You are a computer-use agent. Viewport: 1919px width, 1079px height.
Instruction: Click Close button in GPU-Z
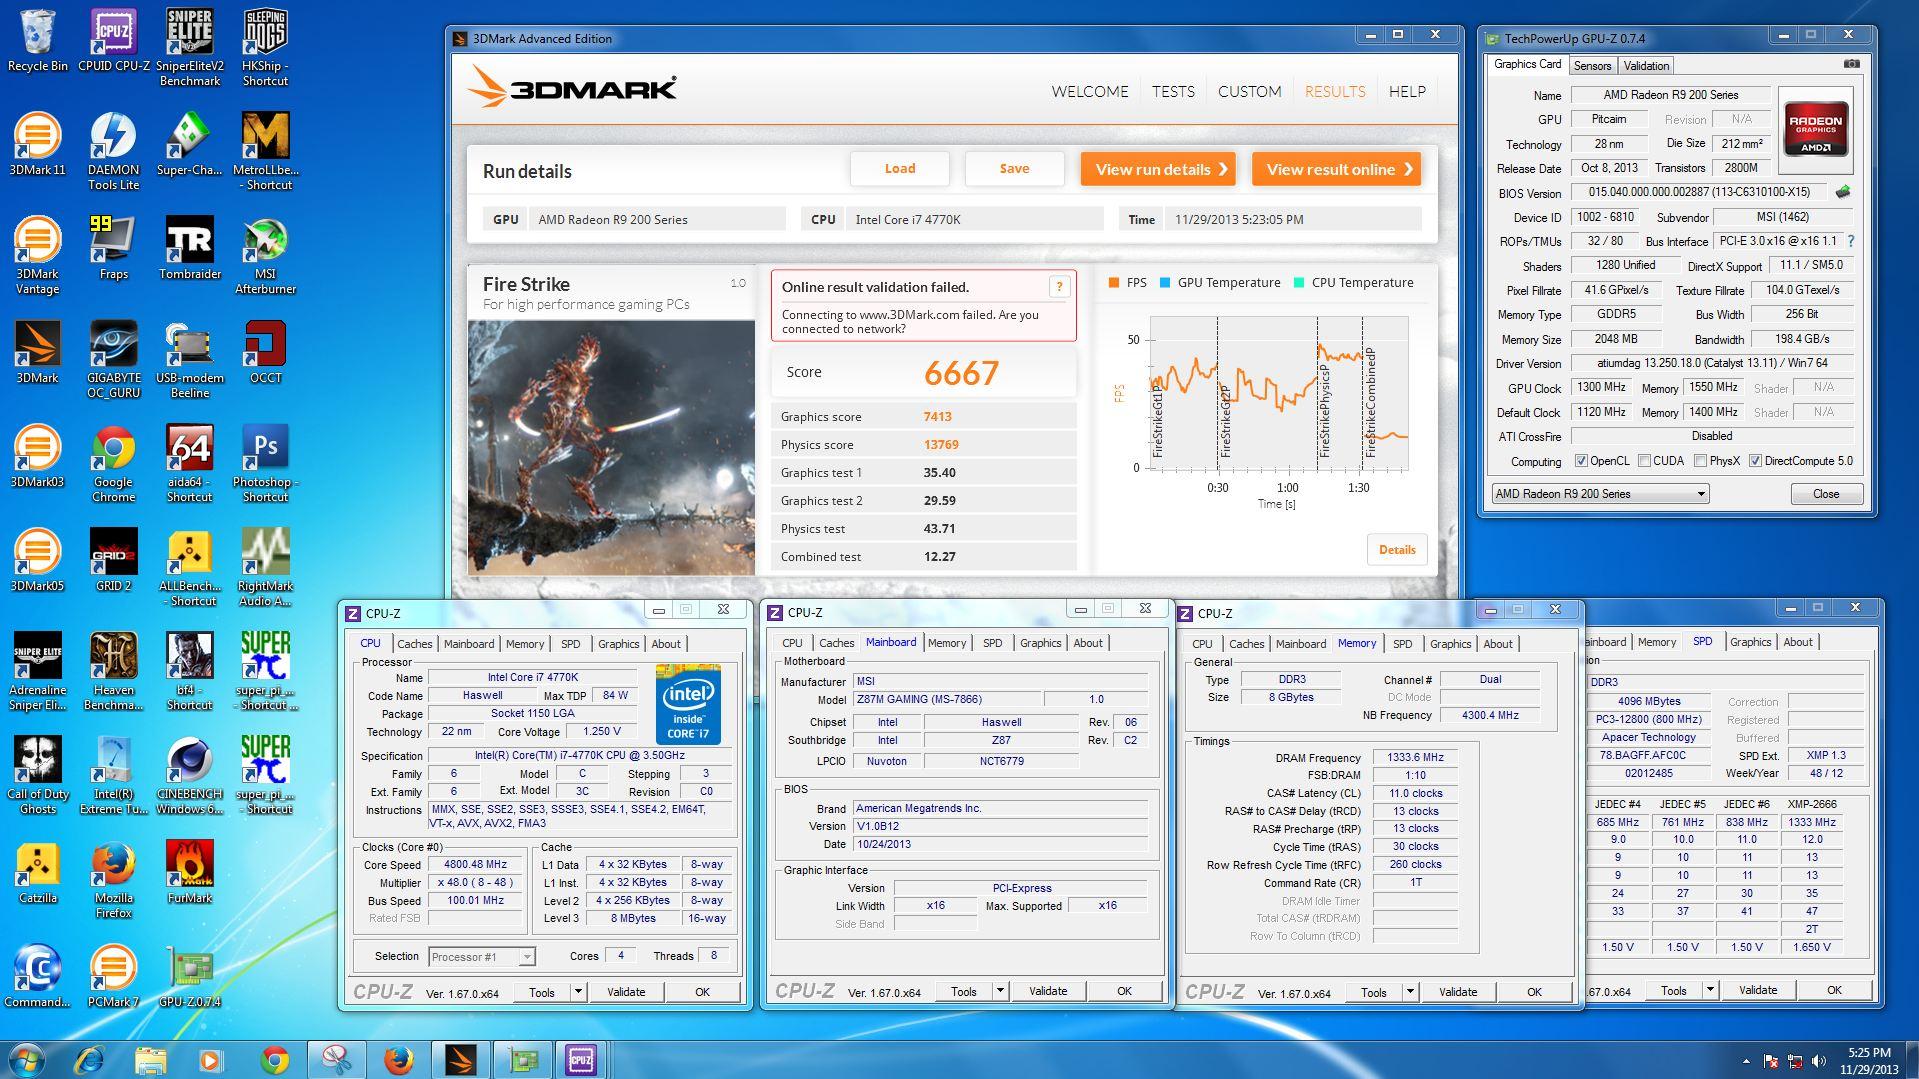pos(1826,494)
